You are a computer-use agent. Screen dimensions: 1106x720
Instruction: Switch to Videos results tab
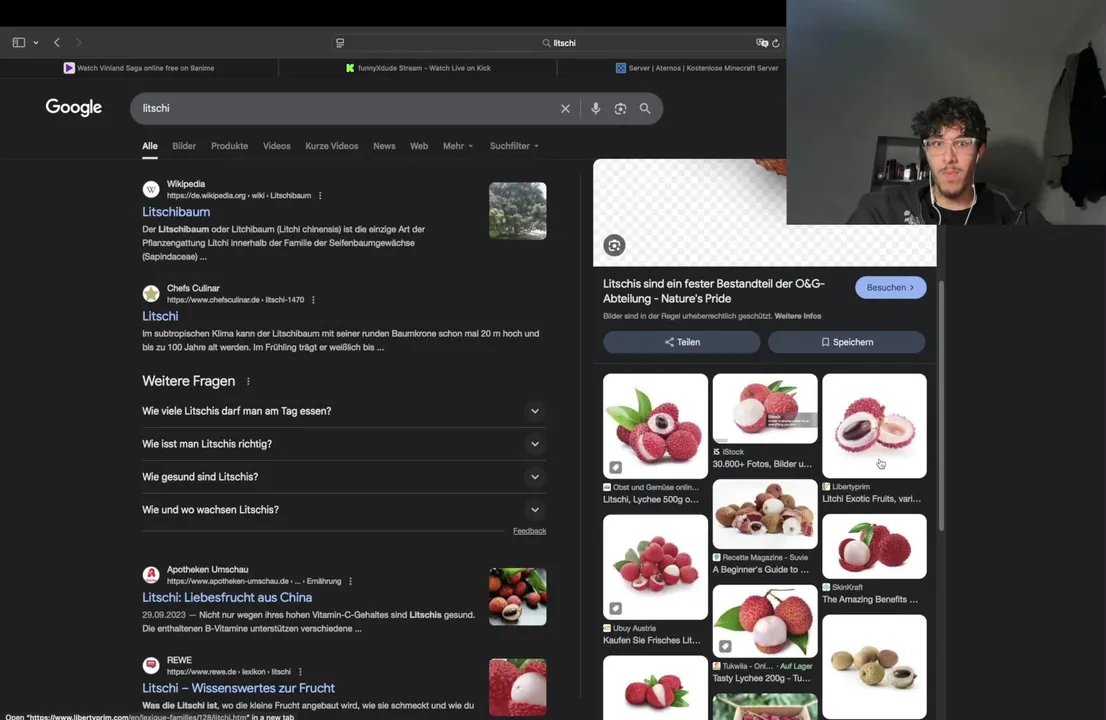click(276, 146)
